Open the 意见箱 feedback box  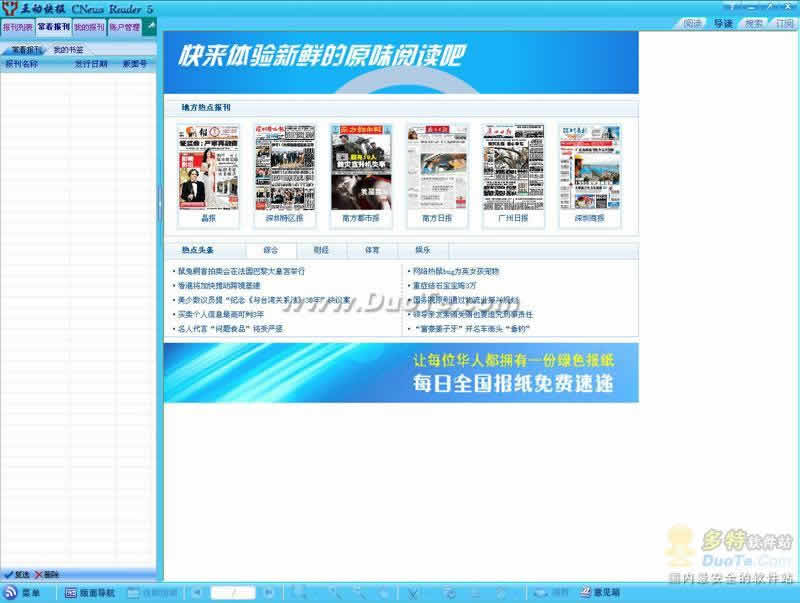(600, 592)
